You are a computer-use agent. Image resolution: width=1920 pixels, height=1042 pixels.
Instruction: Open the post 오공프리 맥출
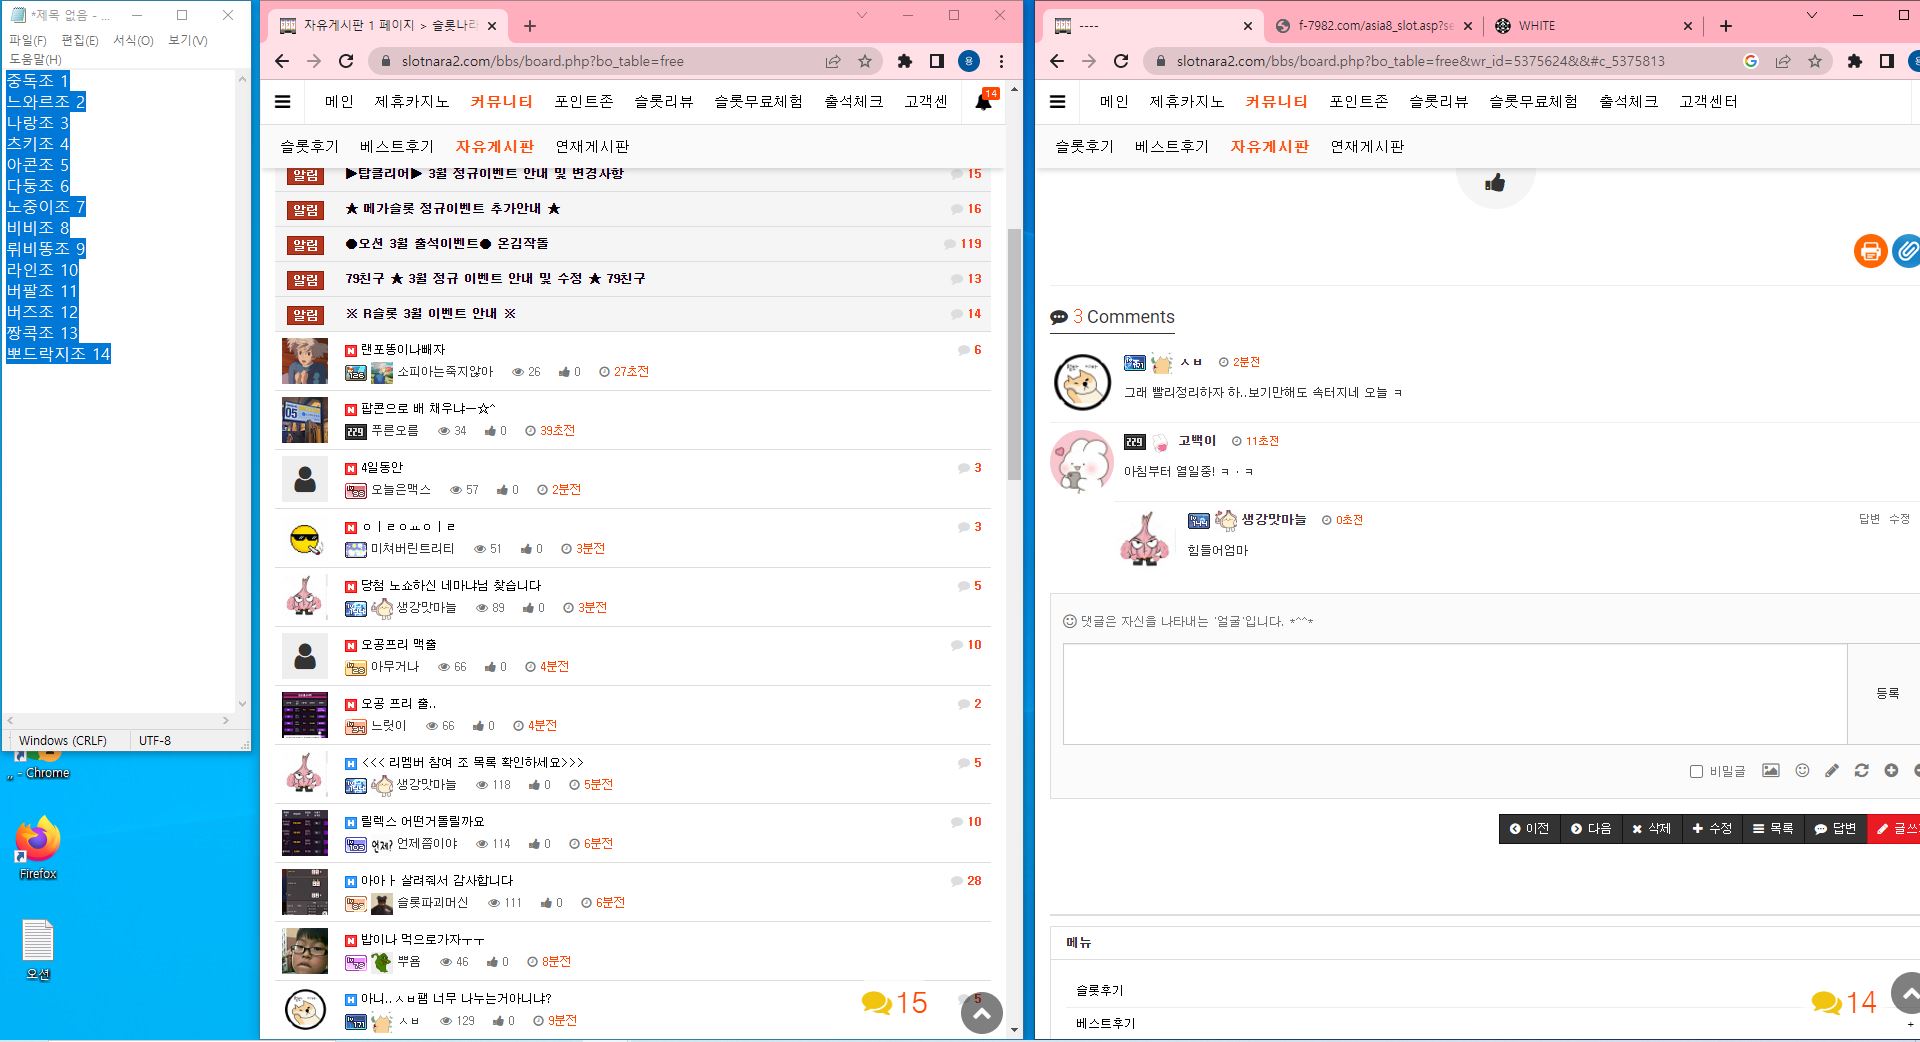[x=399, y=644]
